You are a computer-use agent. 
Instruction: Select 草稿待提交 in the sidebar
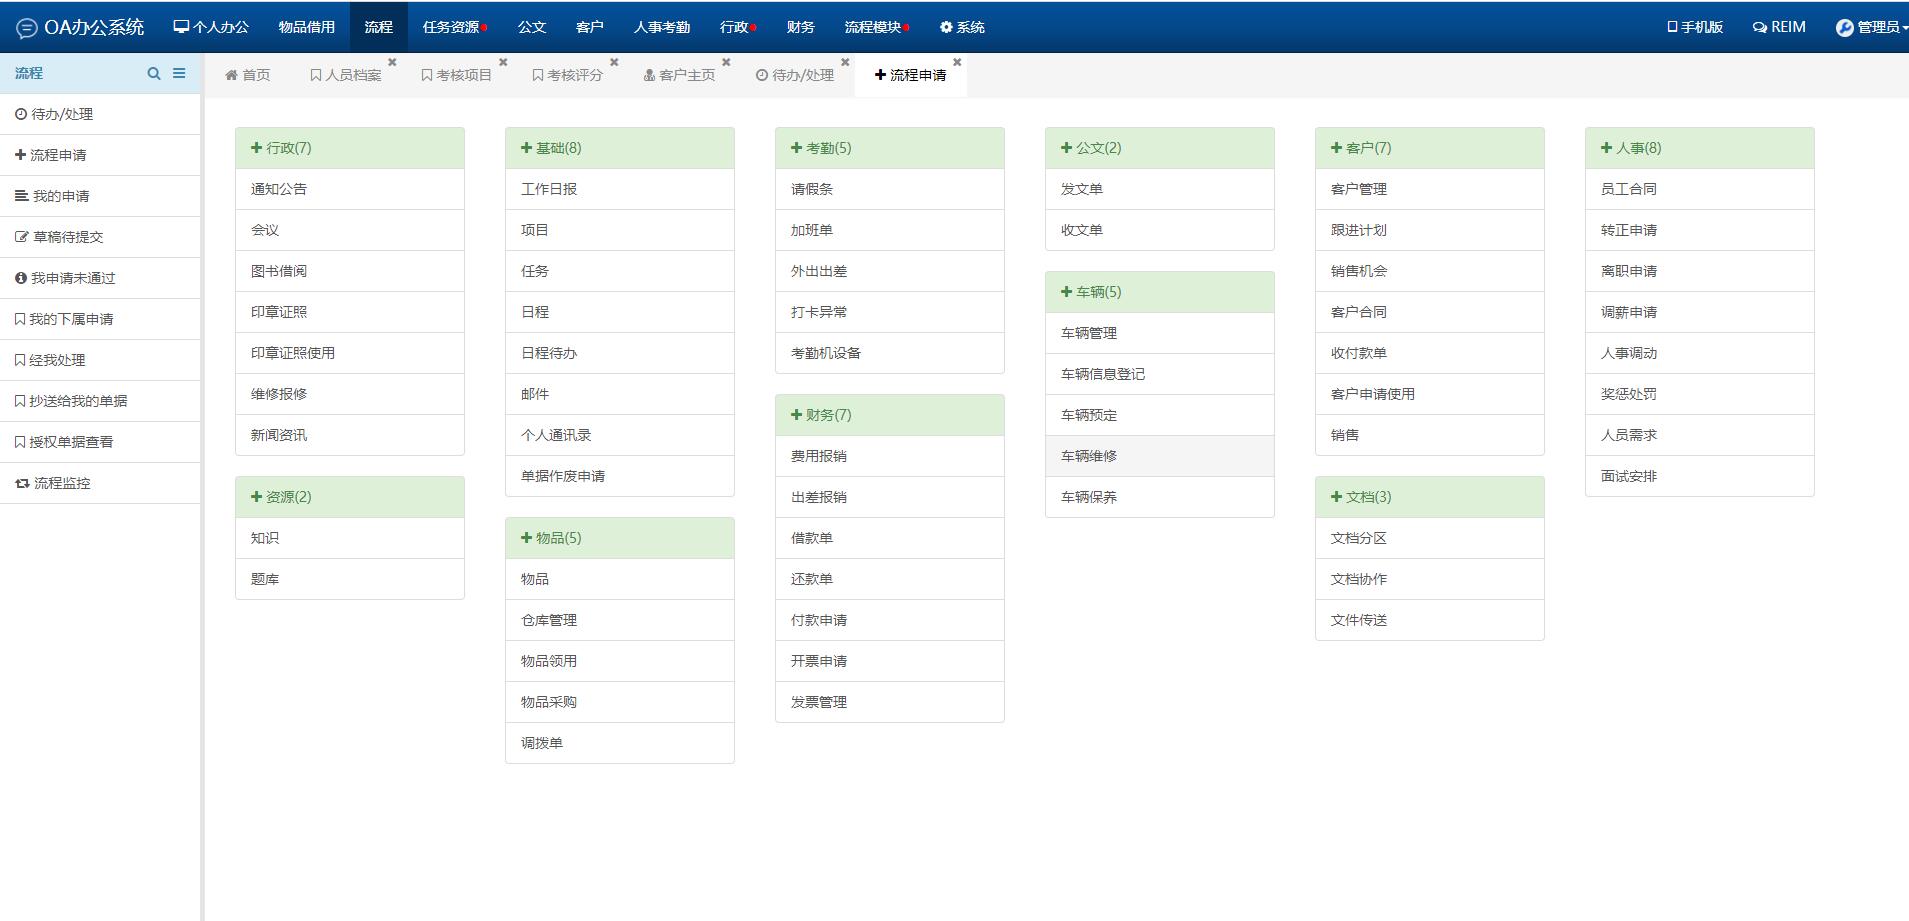click(x=68, y=237)
